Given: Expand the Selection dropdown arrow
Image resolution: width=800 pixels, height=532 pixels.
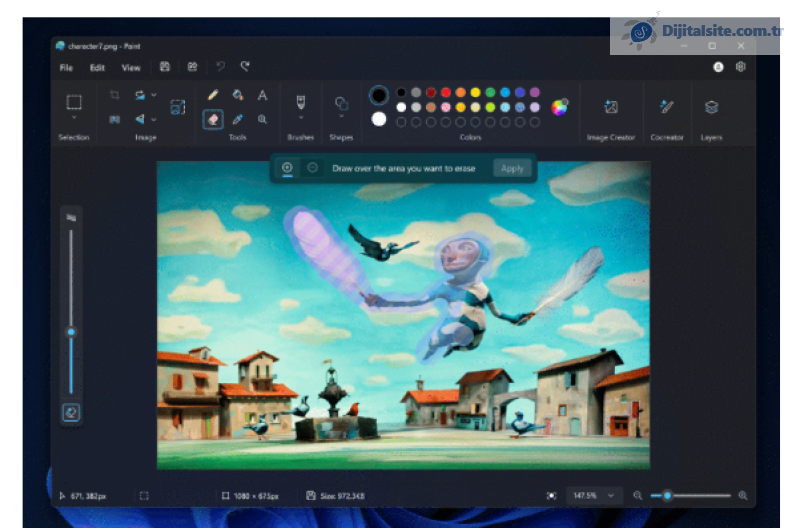Looking at the screenshot, I should coord(74,117).
